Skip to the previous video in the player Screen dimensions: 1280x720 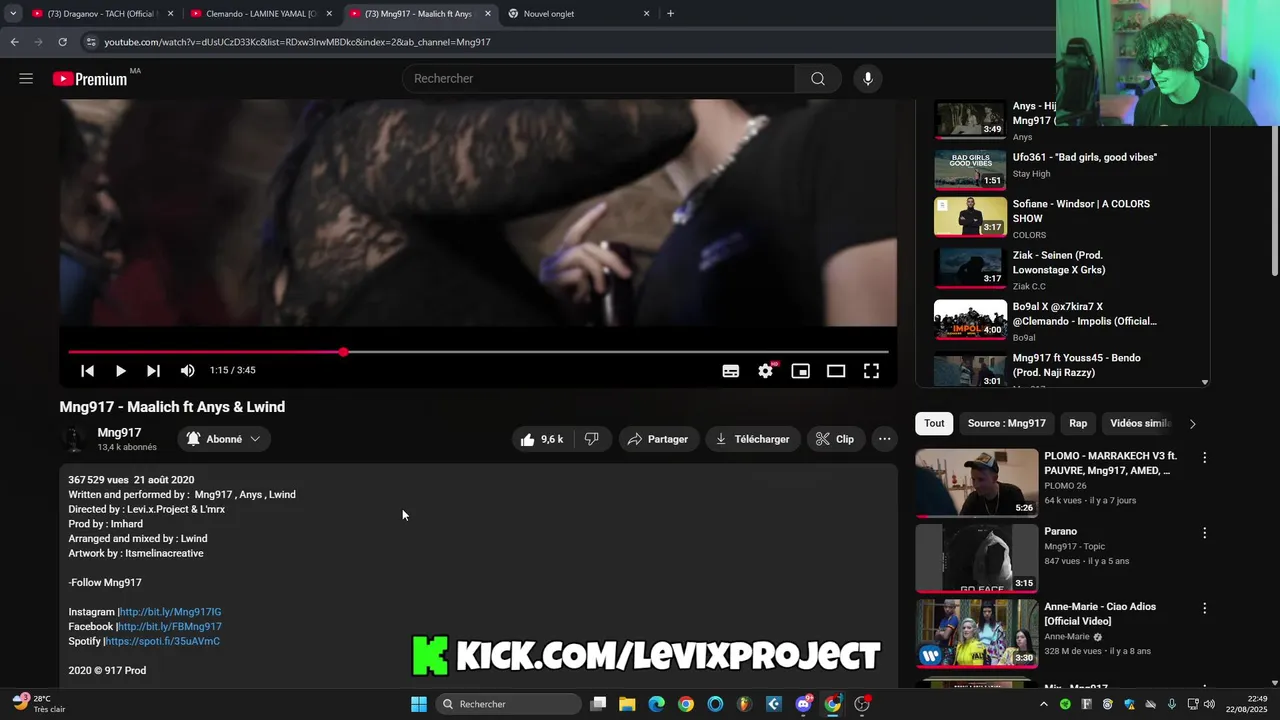pos(87,371)
